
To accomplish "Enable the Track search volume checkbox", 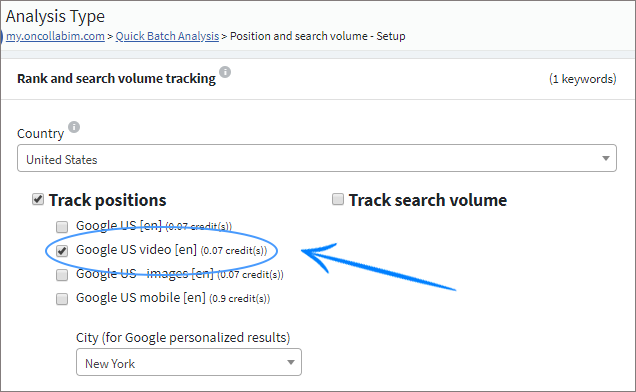I will point(338,199).
